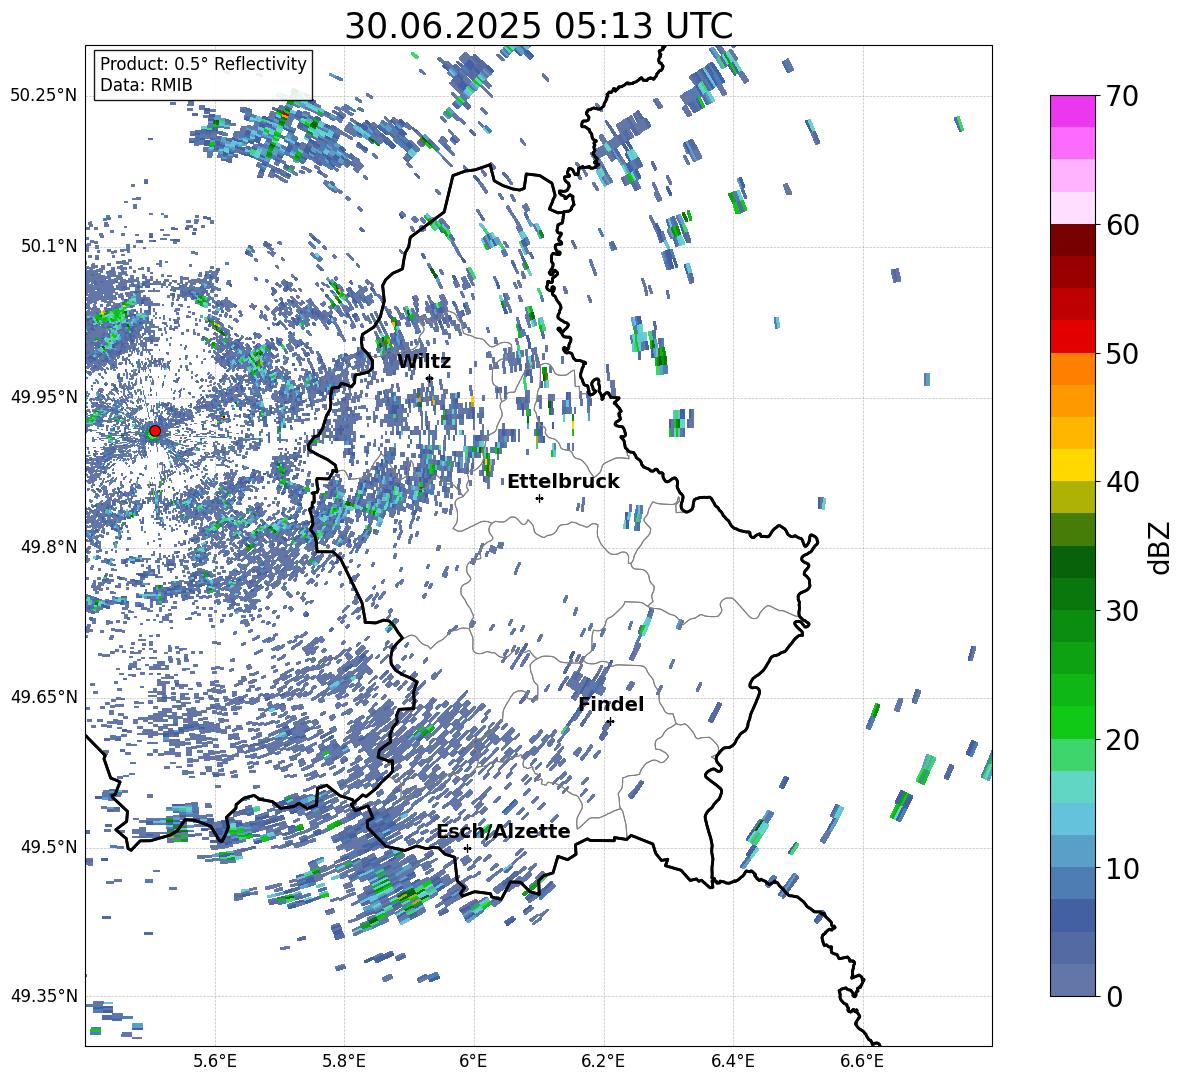Click the 60 tick on colorbar

[x=1123, y=225]
